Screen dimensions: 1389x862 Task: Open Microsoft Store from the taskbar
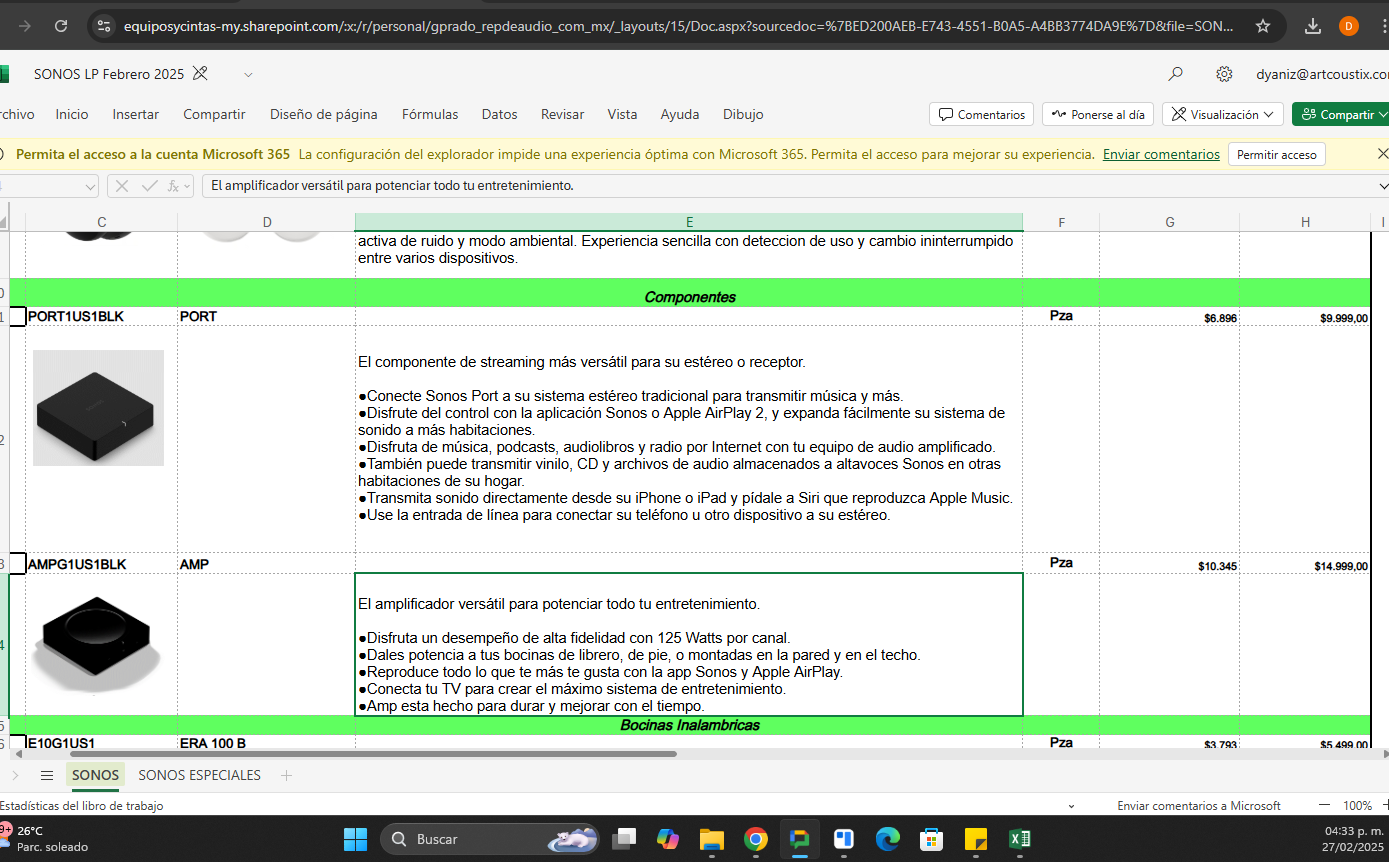pos(932,839)
